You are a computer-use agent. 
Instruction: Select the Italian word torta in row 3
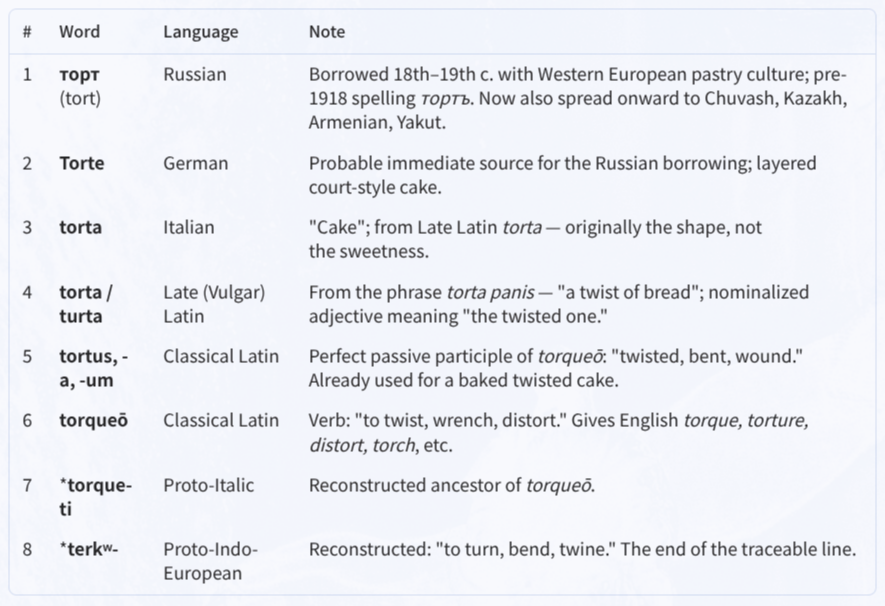click(x=81, y=227)
